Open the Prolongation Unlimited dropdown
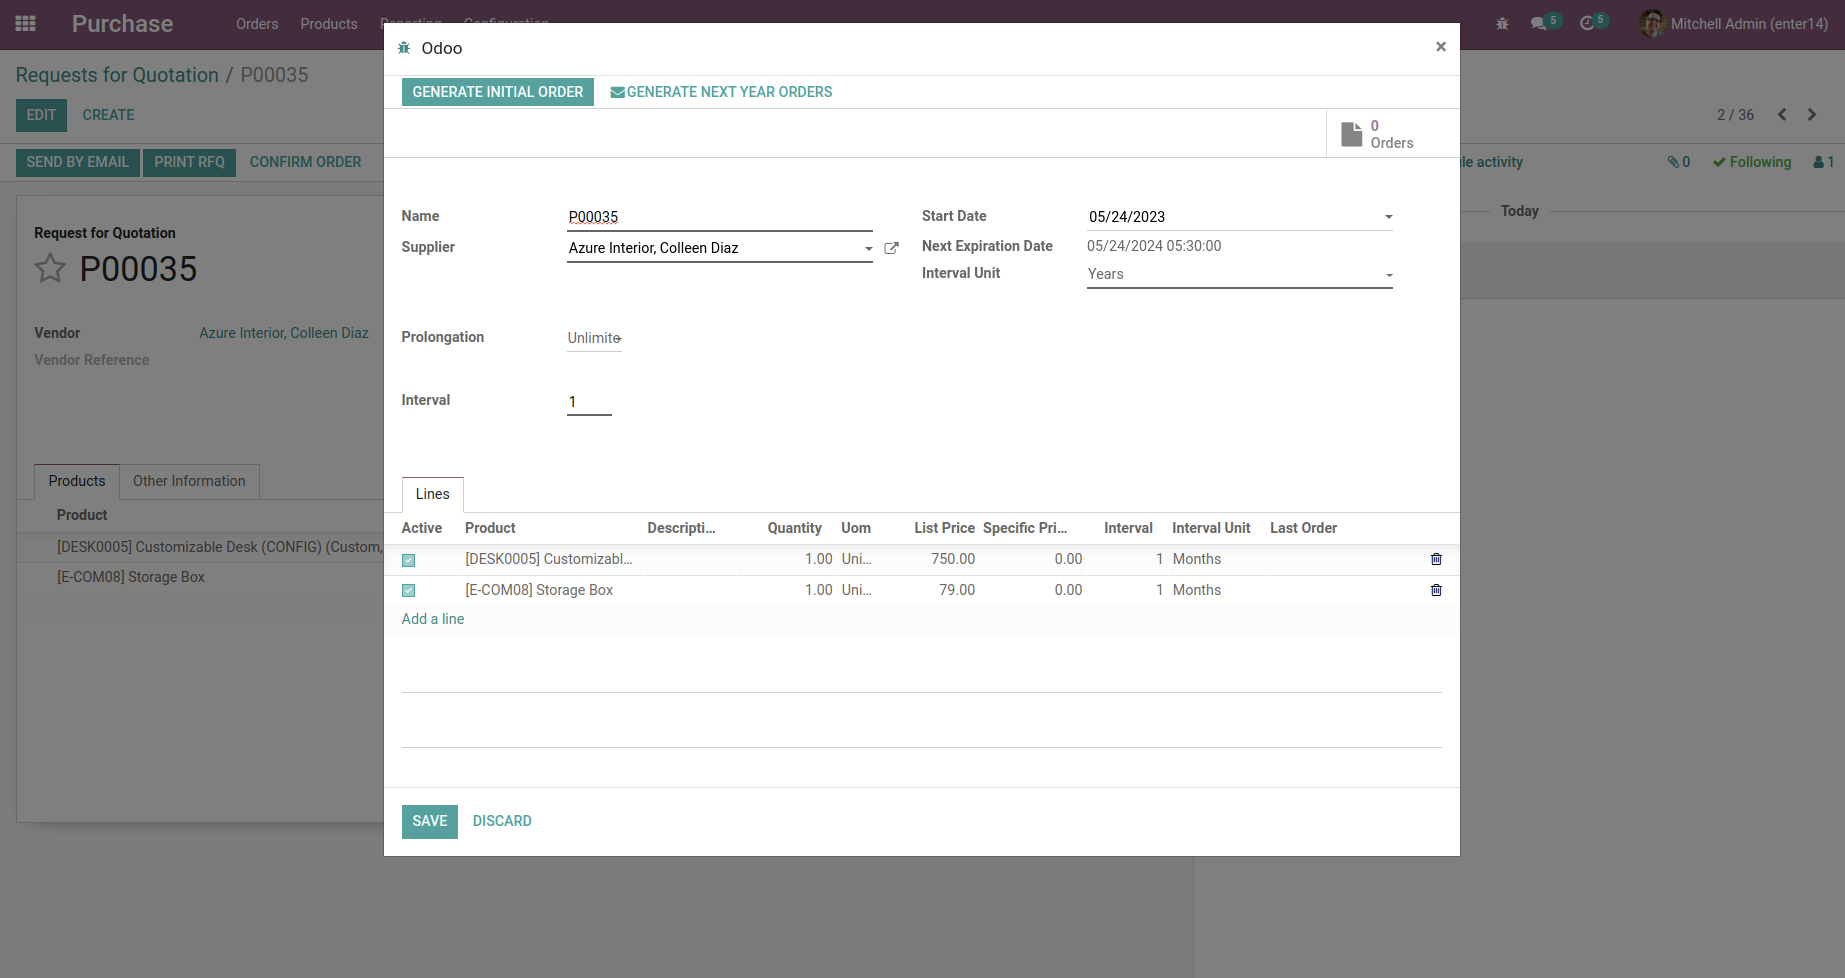This screenshot has width=1845, height=978. pos(595,338)
